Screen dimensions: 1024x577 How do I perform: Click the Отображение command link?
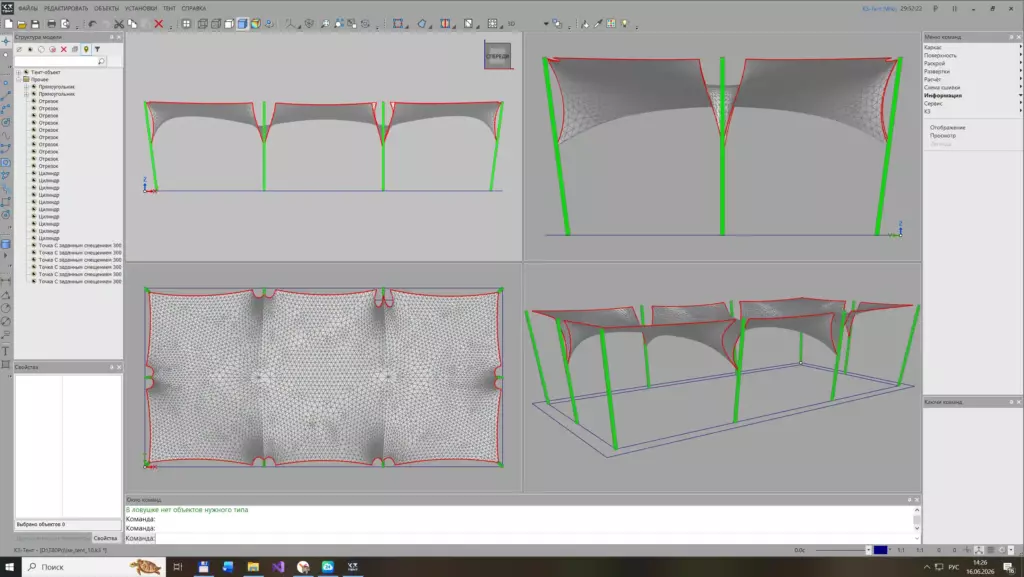click(x=948, y=128)
